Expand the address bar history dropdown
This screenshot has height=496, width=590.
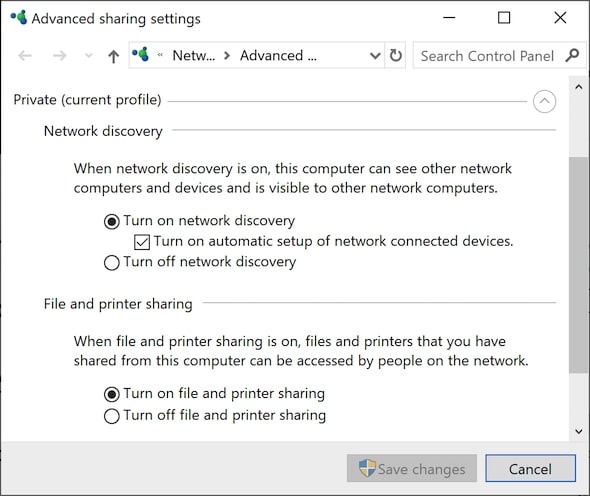point(375,56)
